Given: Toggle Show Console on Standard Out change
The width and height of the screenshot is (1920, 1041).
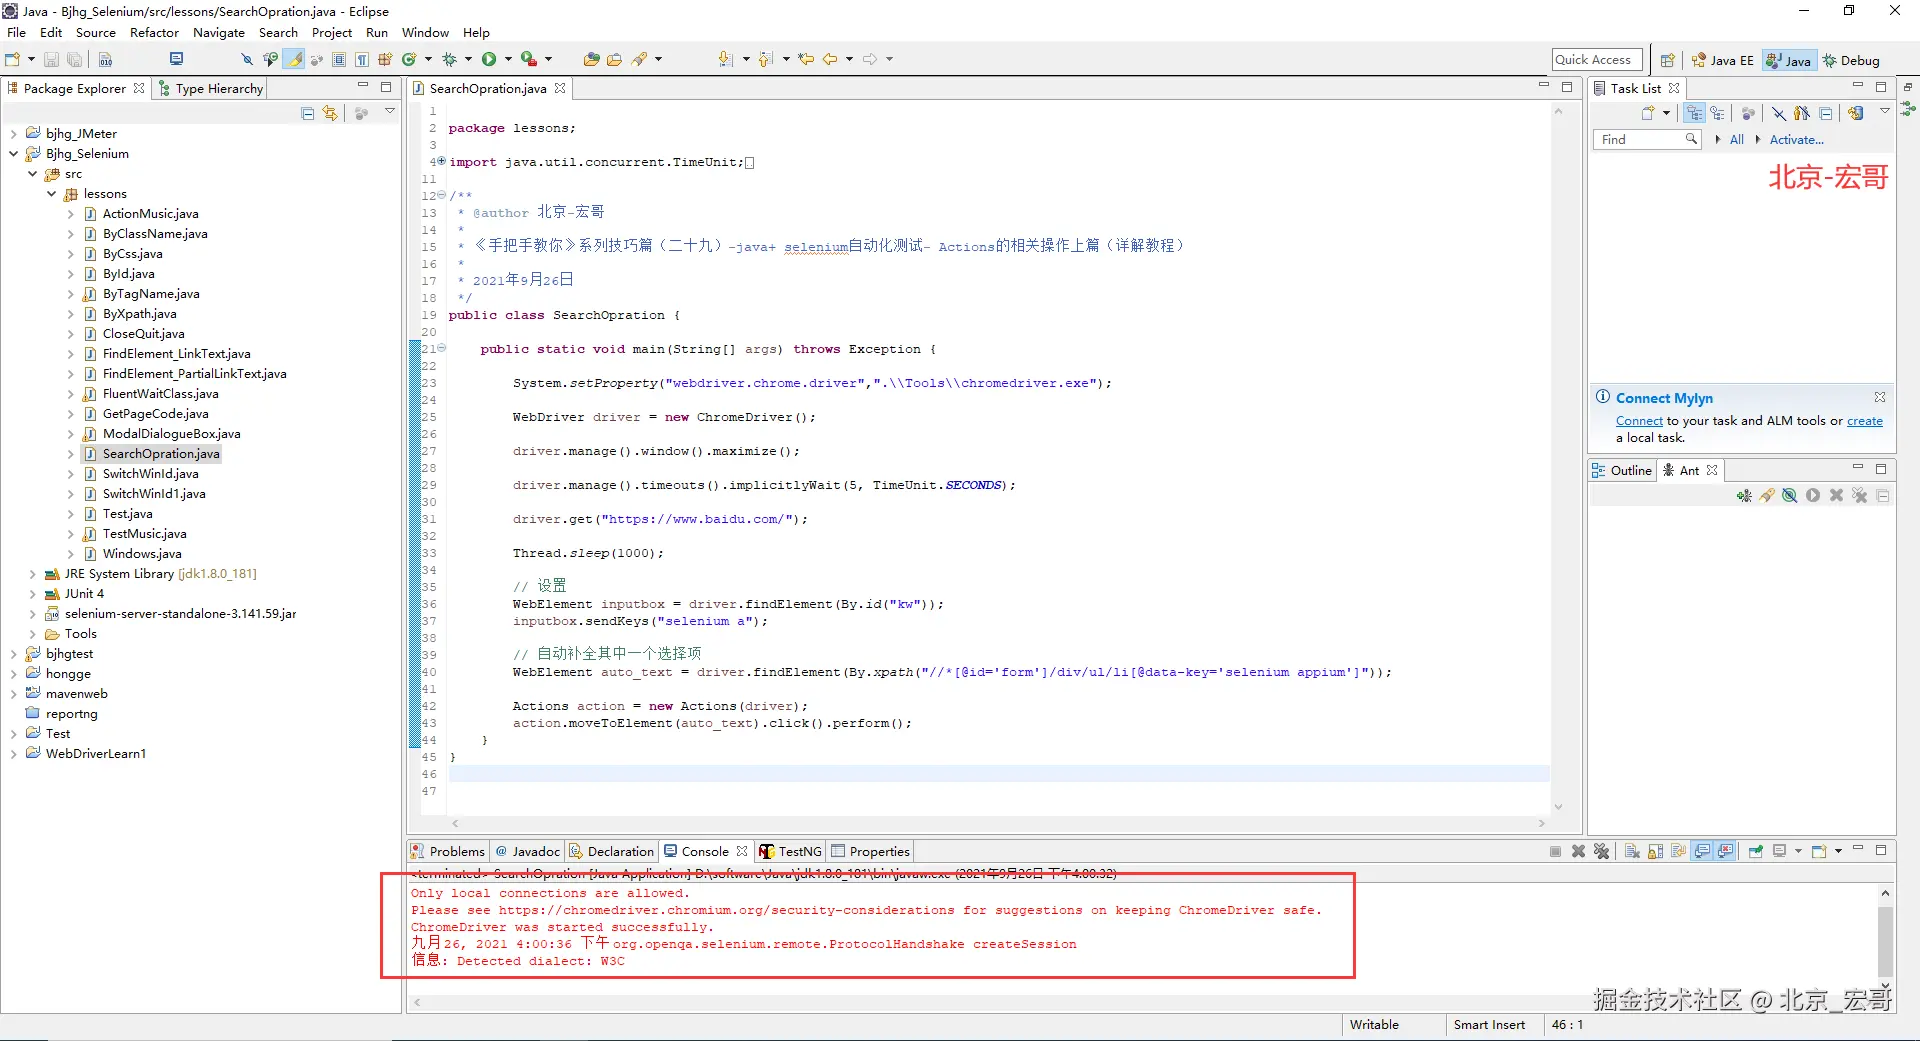Looking at the screenshot, I should 1702,852.
